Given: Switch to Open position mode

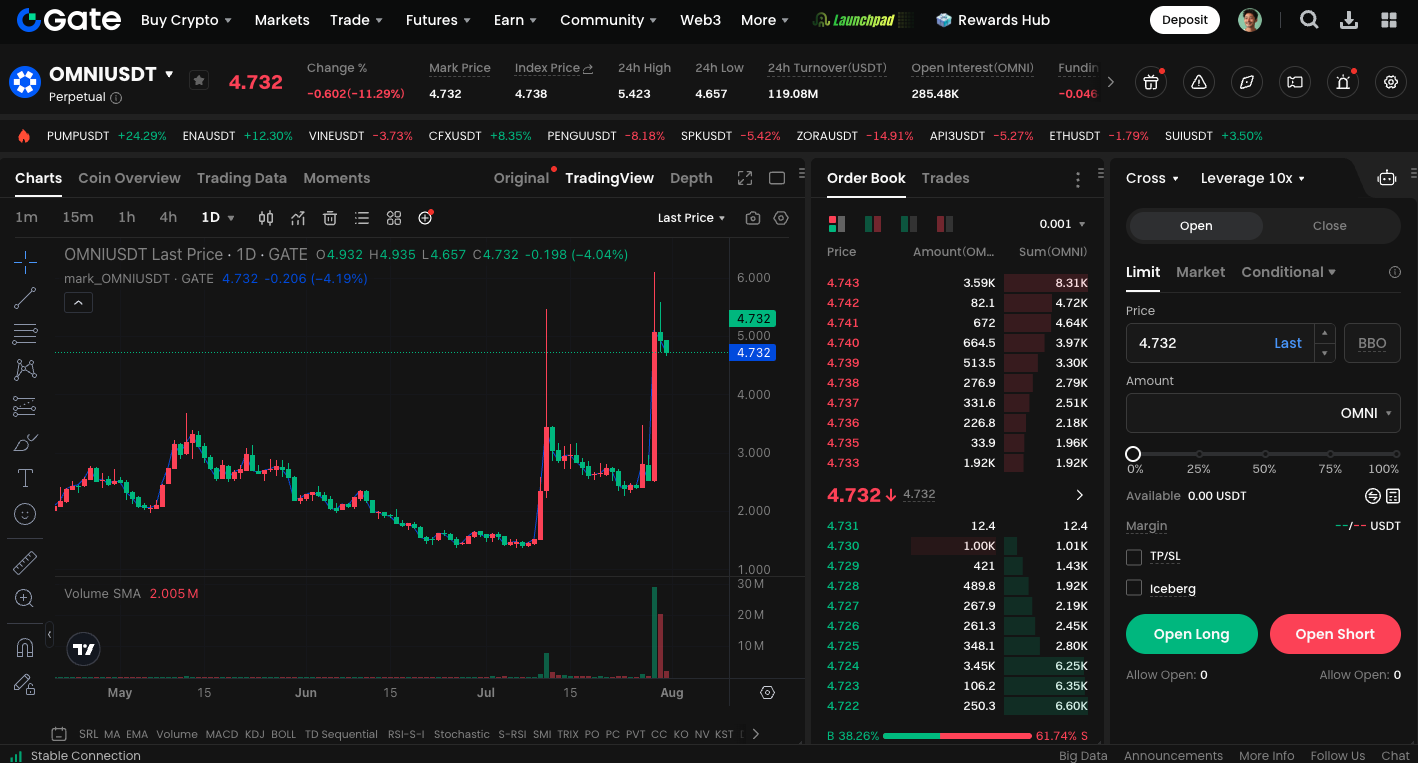Looking at the screenshot, I should [1196, 226].
